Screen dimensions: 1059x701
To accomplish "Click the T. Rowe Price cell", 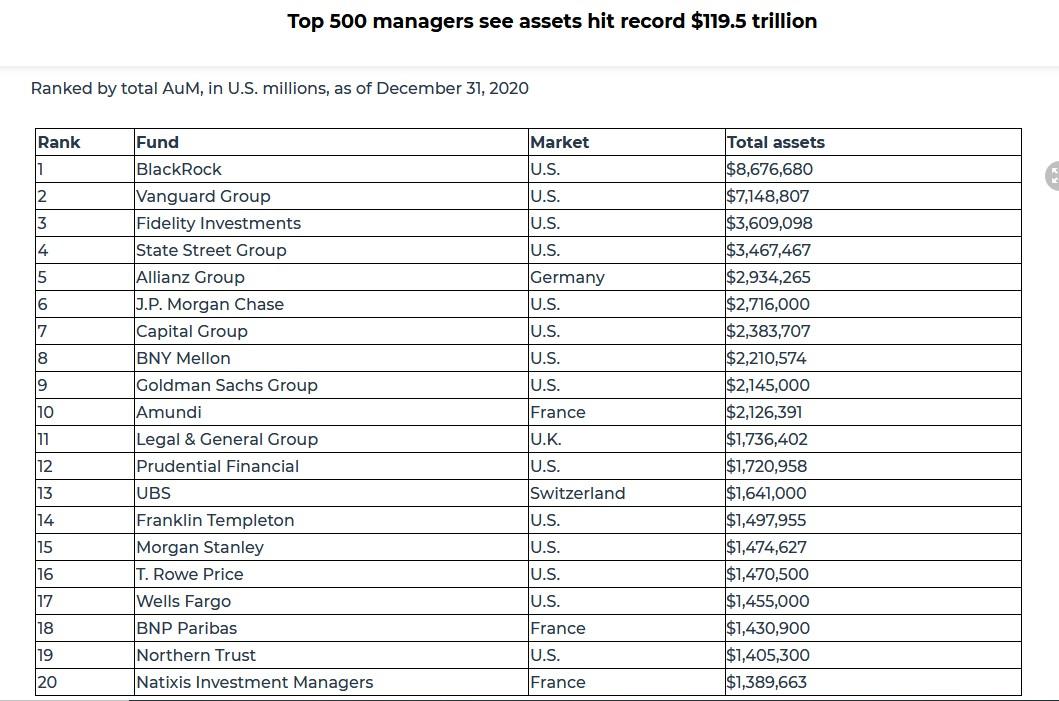I will pos(190,574).
